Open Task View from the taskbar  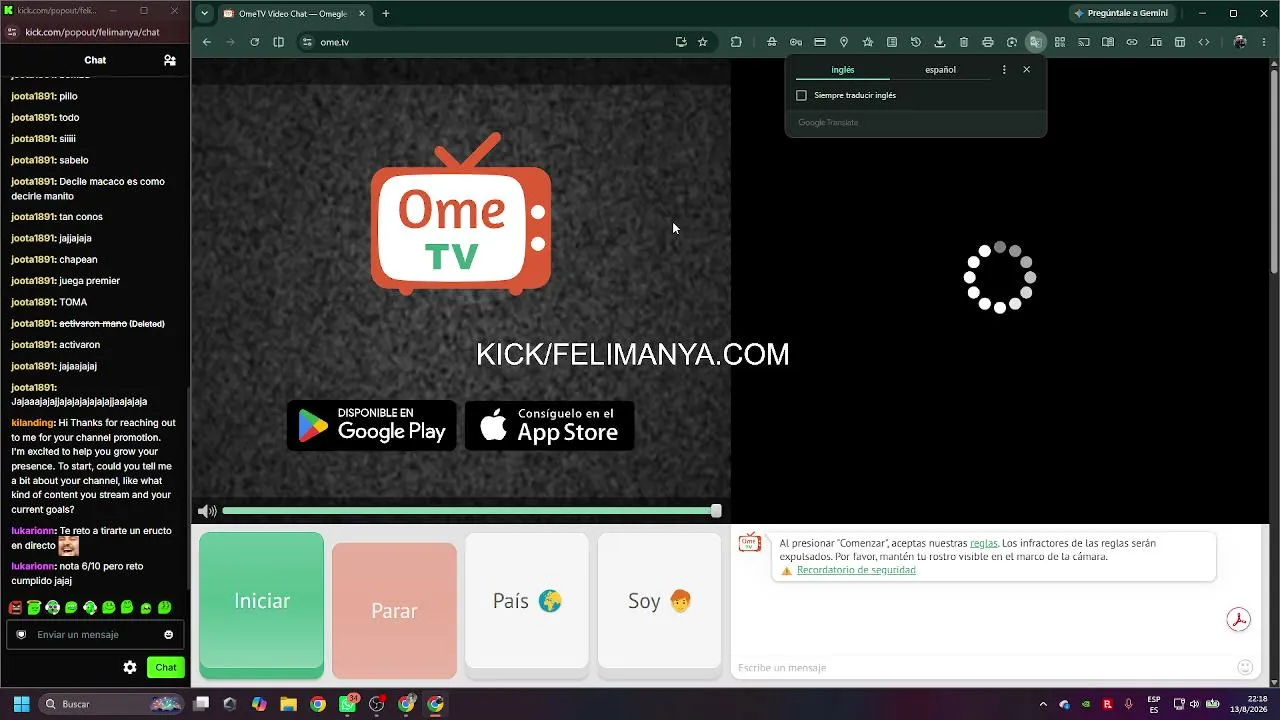tap(201, 704)
